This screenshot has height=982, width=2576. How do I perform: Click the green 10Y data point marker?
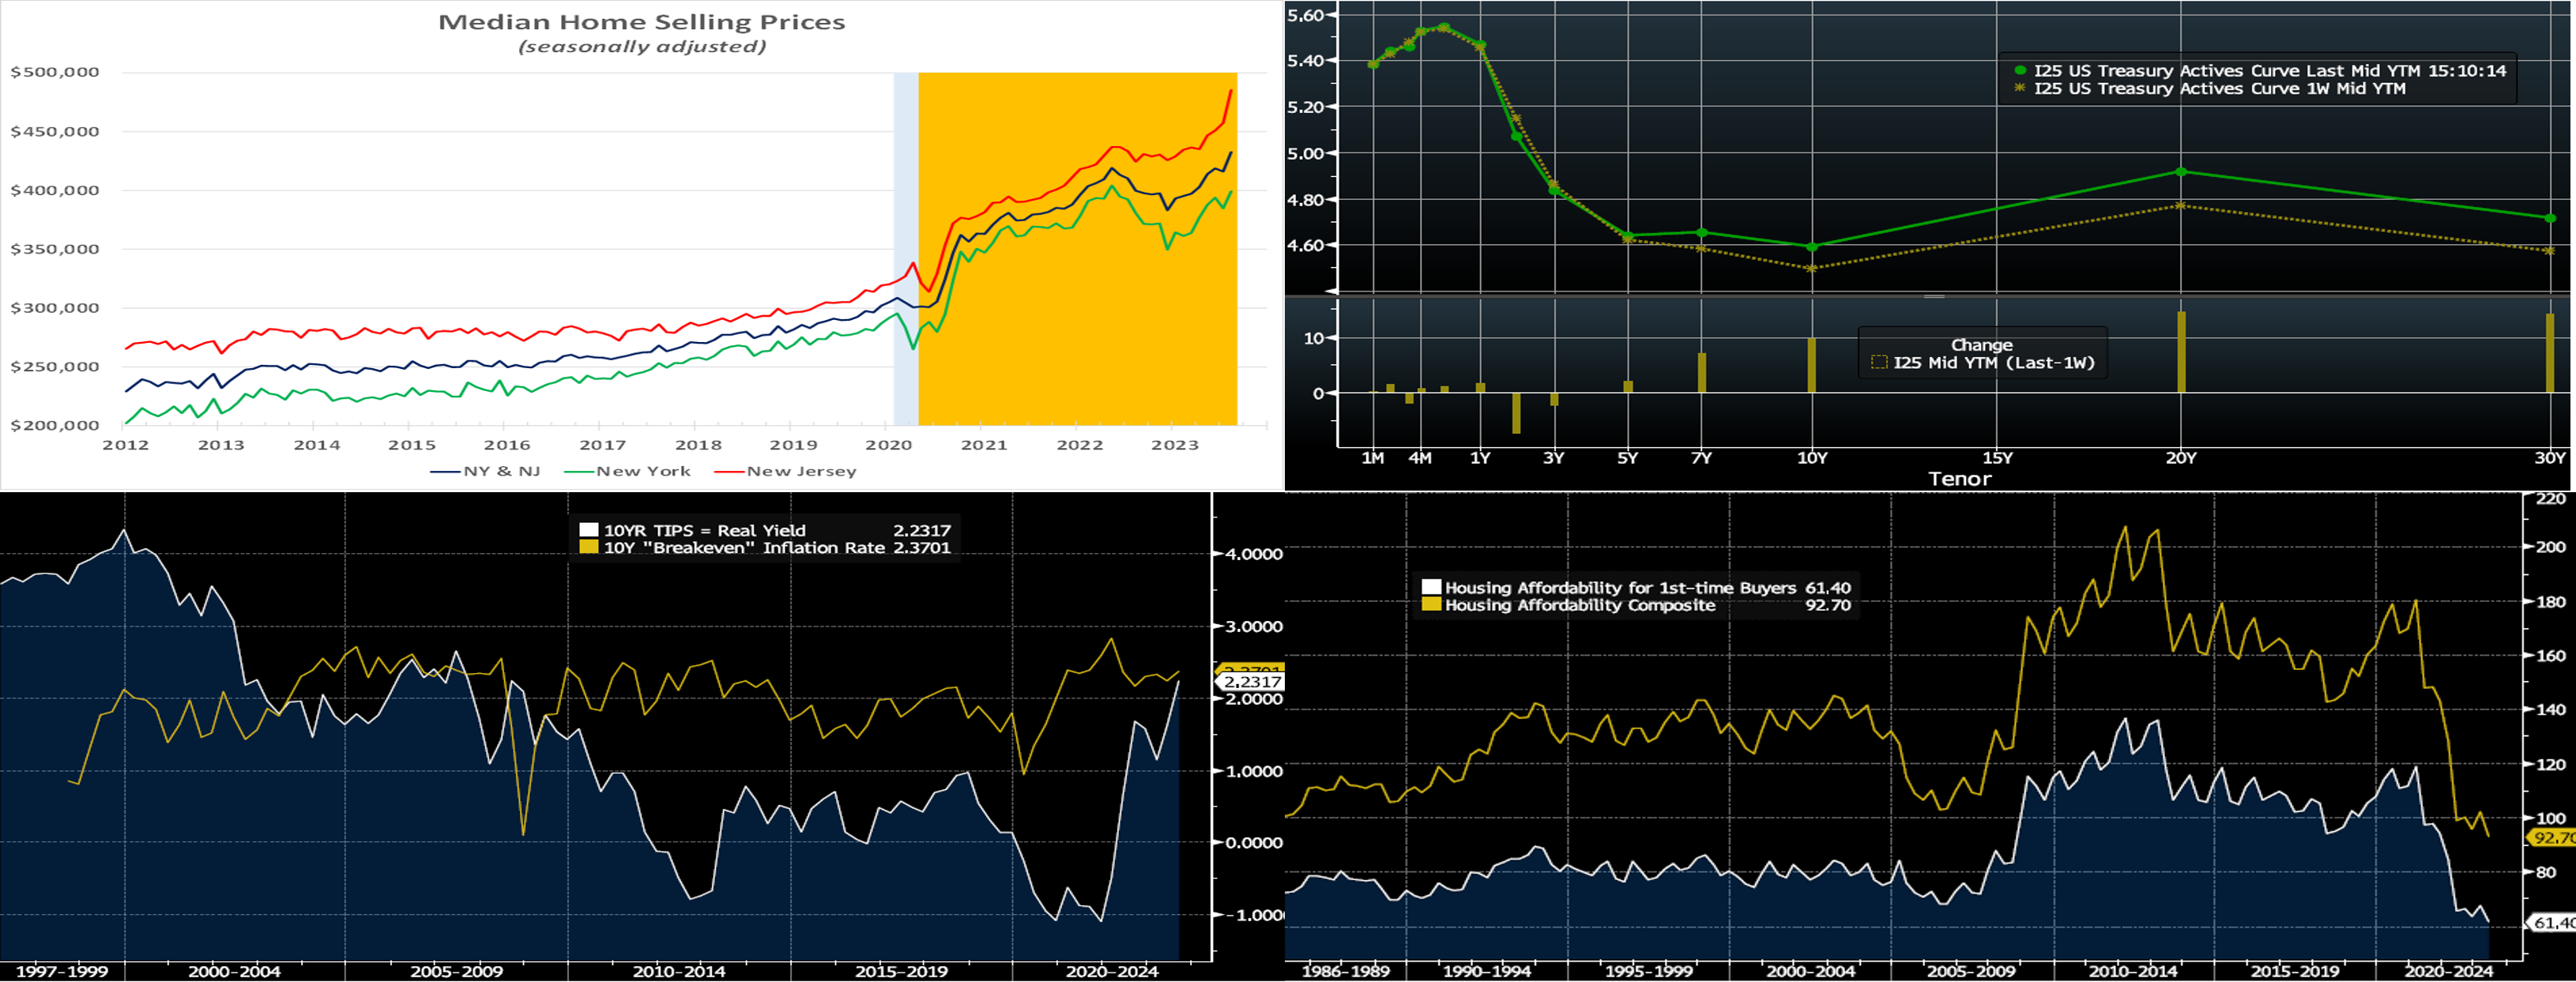1812,247
